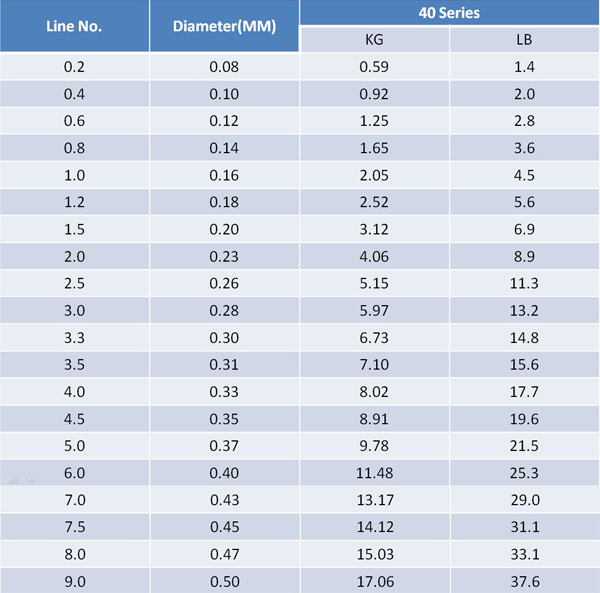Click the Line No. column header

(74, 26)
